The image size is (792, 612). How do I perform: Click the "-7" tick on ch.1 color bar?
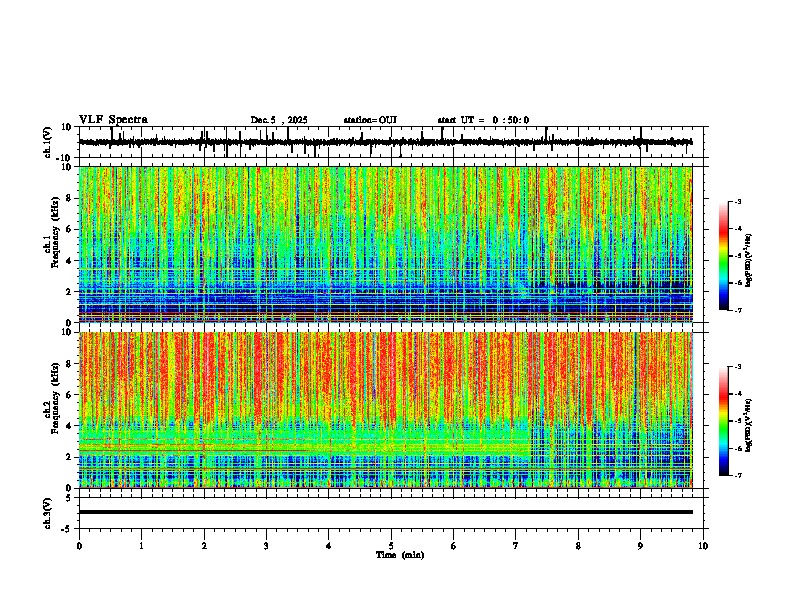coord(737,310)
